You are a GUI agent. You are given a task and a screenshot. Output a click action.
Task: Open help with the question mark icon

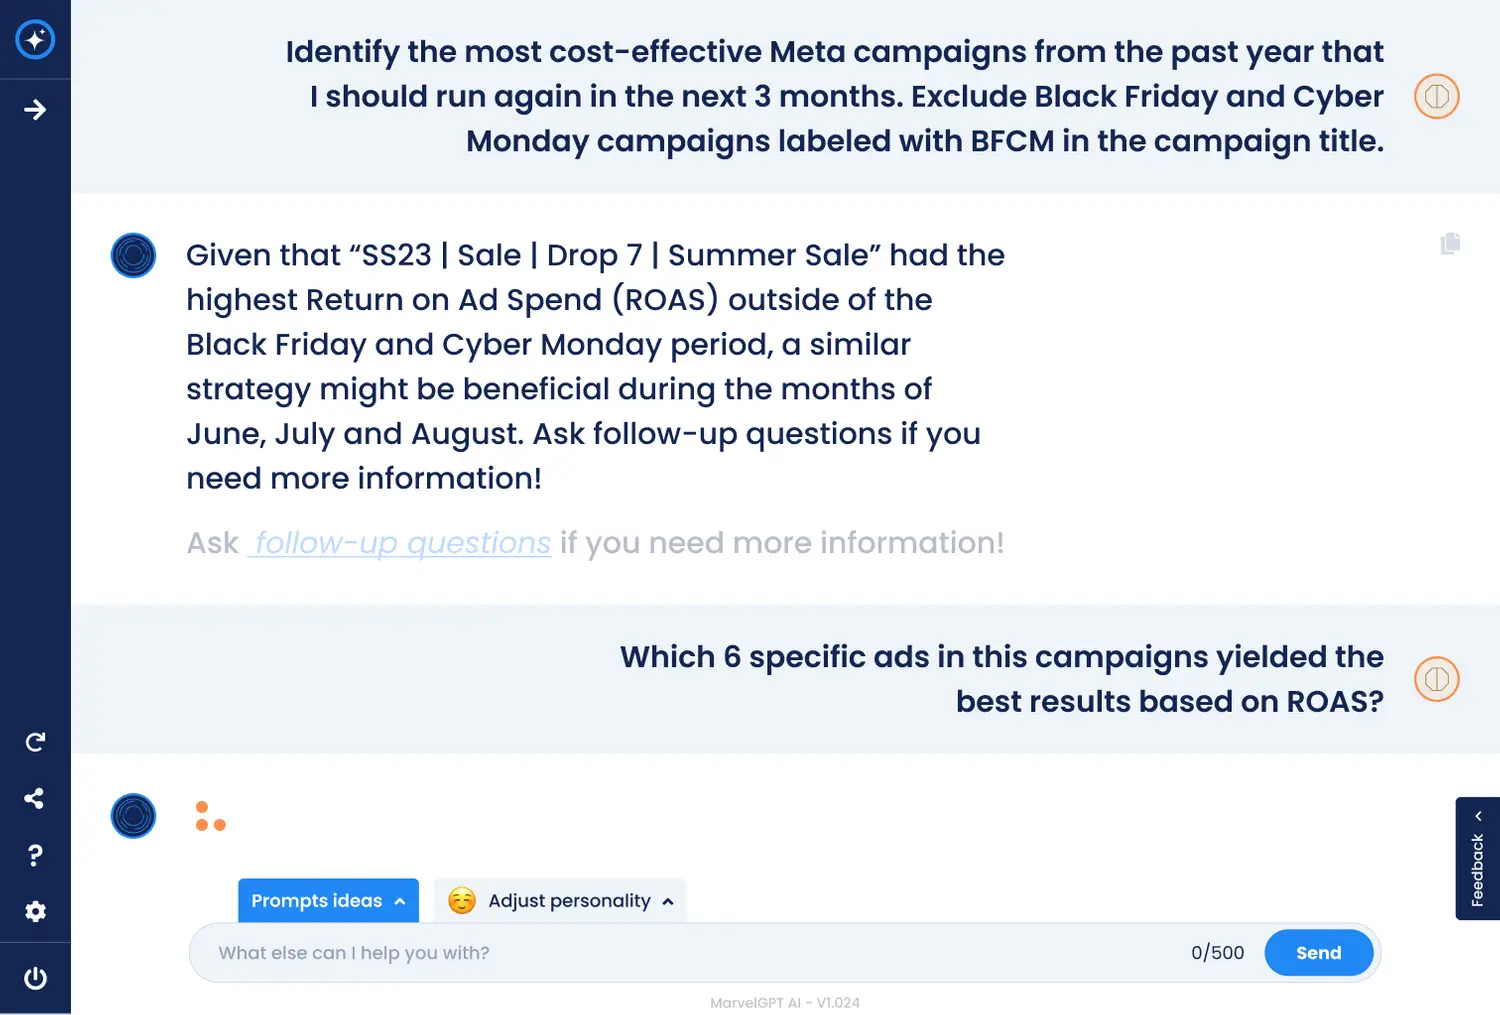(35, 855)
